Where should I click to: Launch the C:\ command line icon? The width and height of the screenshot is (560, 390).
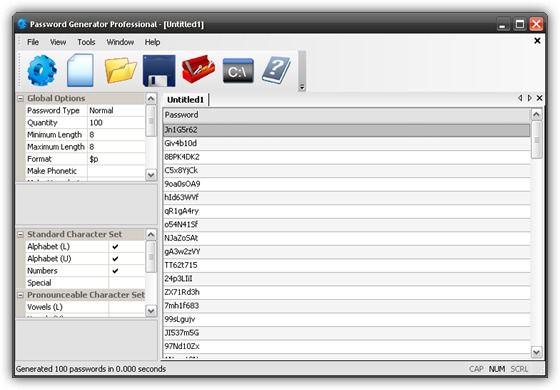238,71
